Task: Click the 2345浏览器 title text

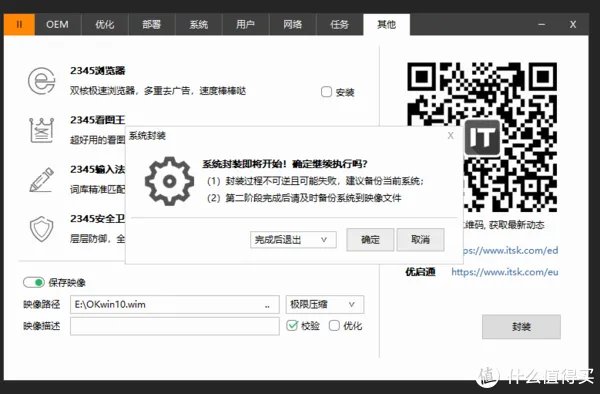Action: coord(98,71)
